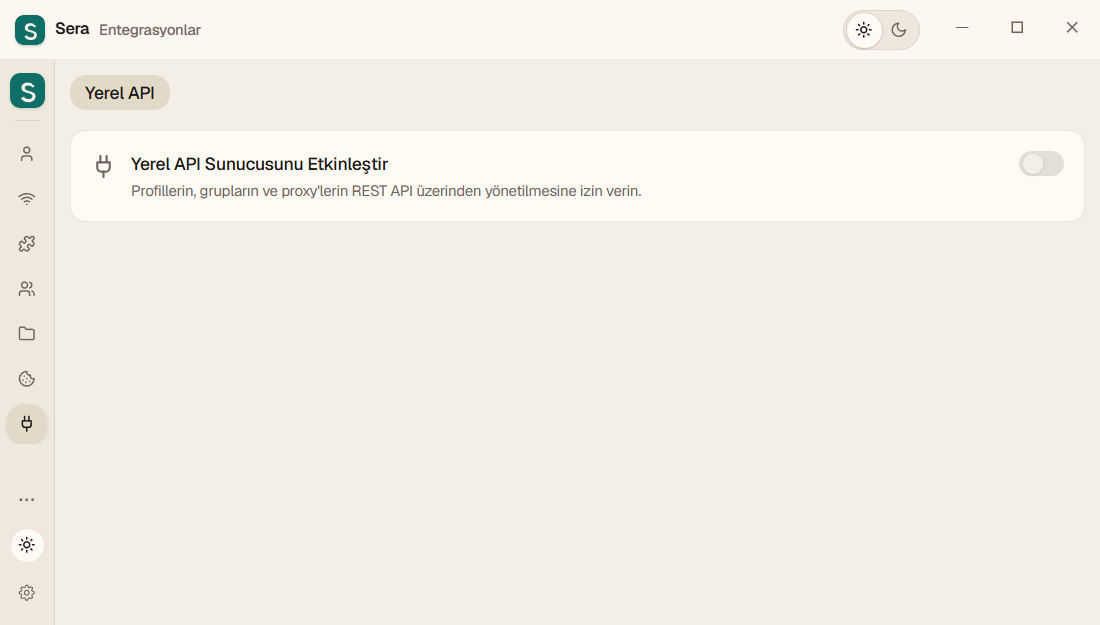Click the sun theme button in sidebar
1100x625 pixels.
coord(27,545)
